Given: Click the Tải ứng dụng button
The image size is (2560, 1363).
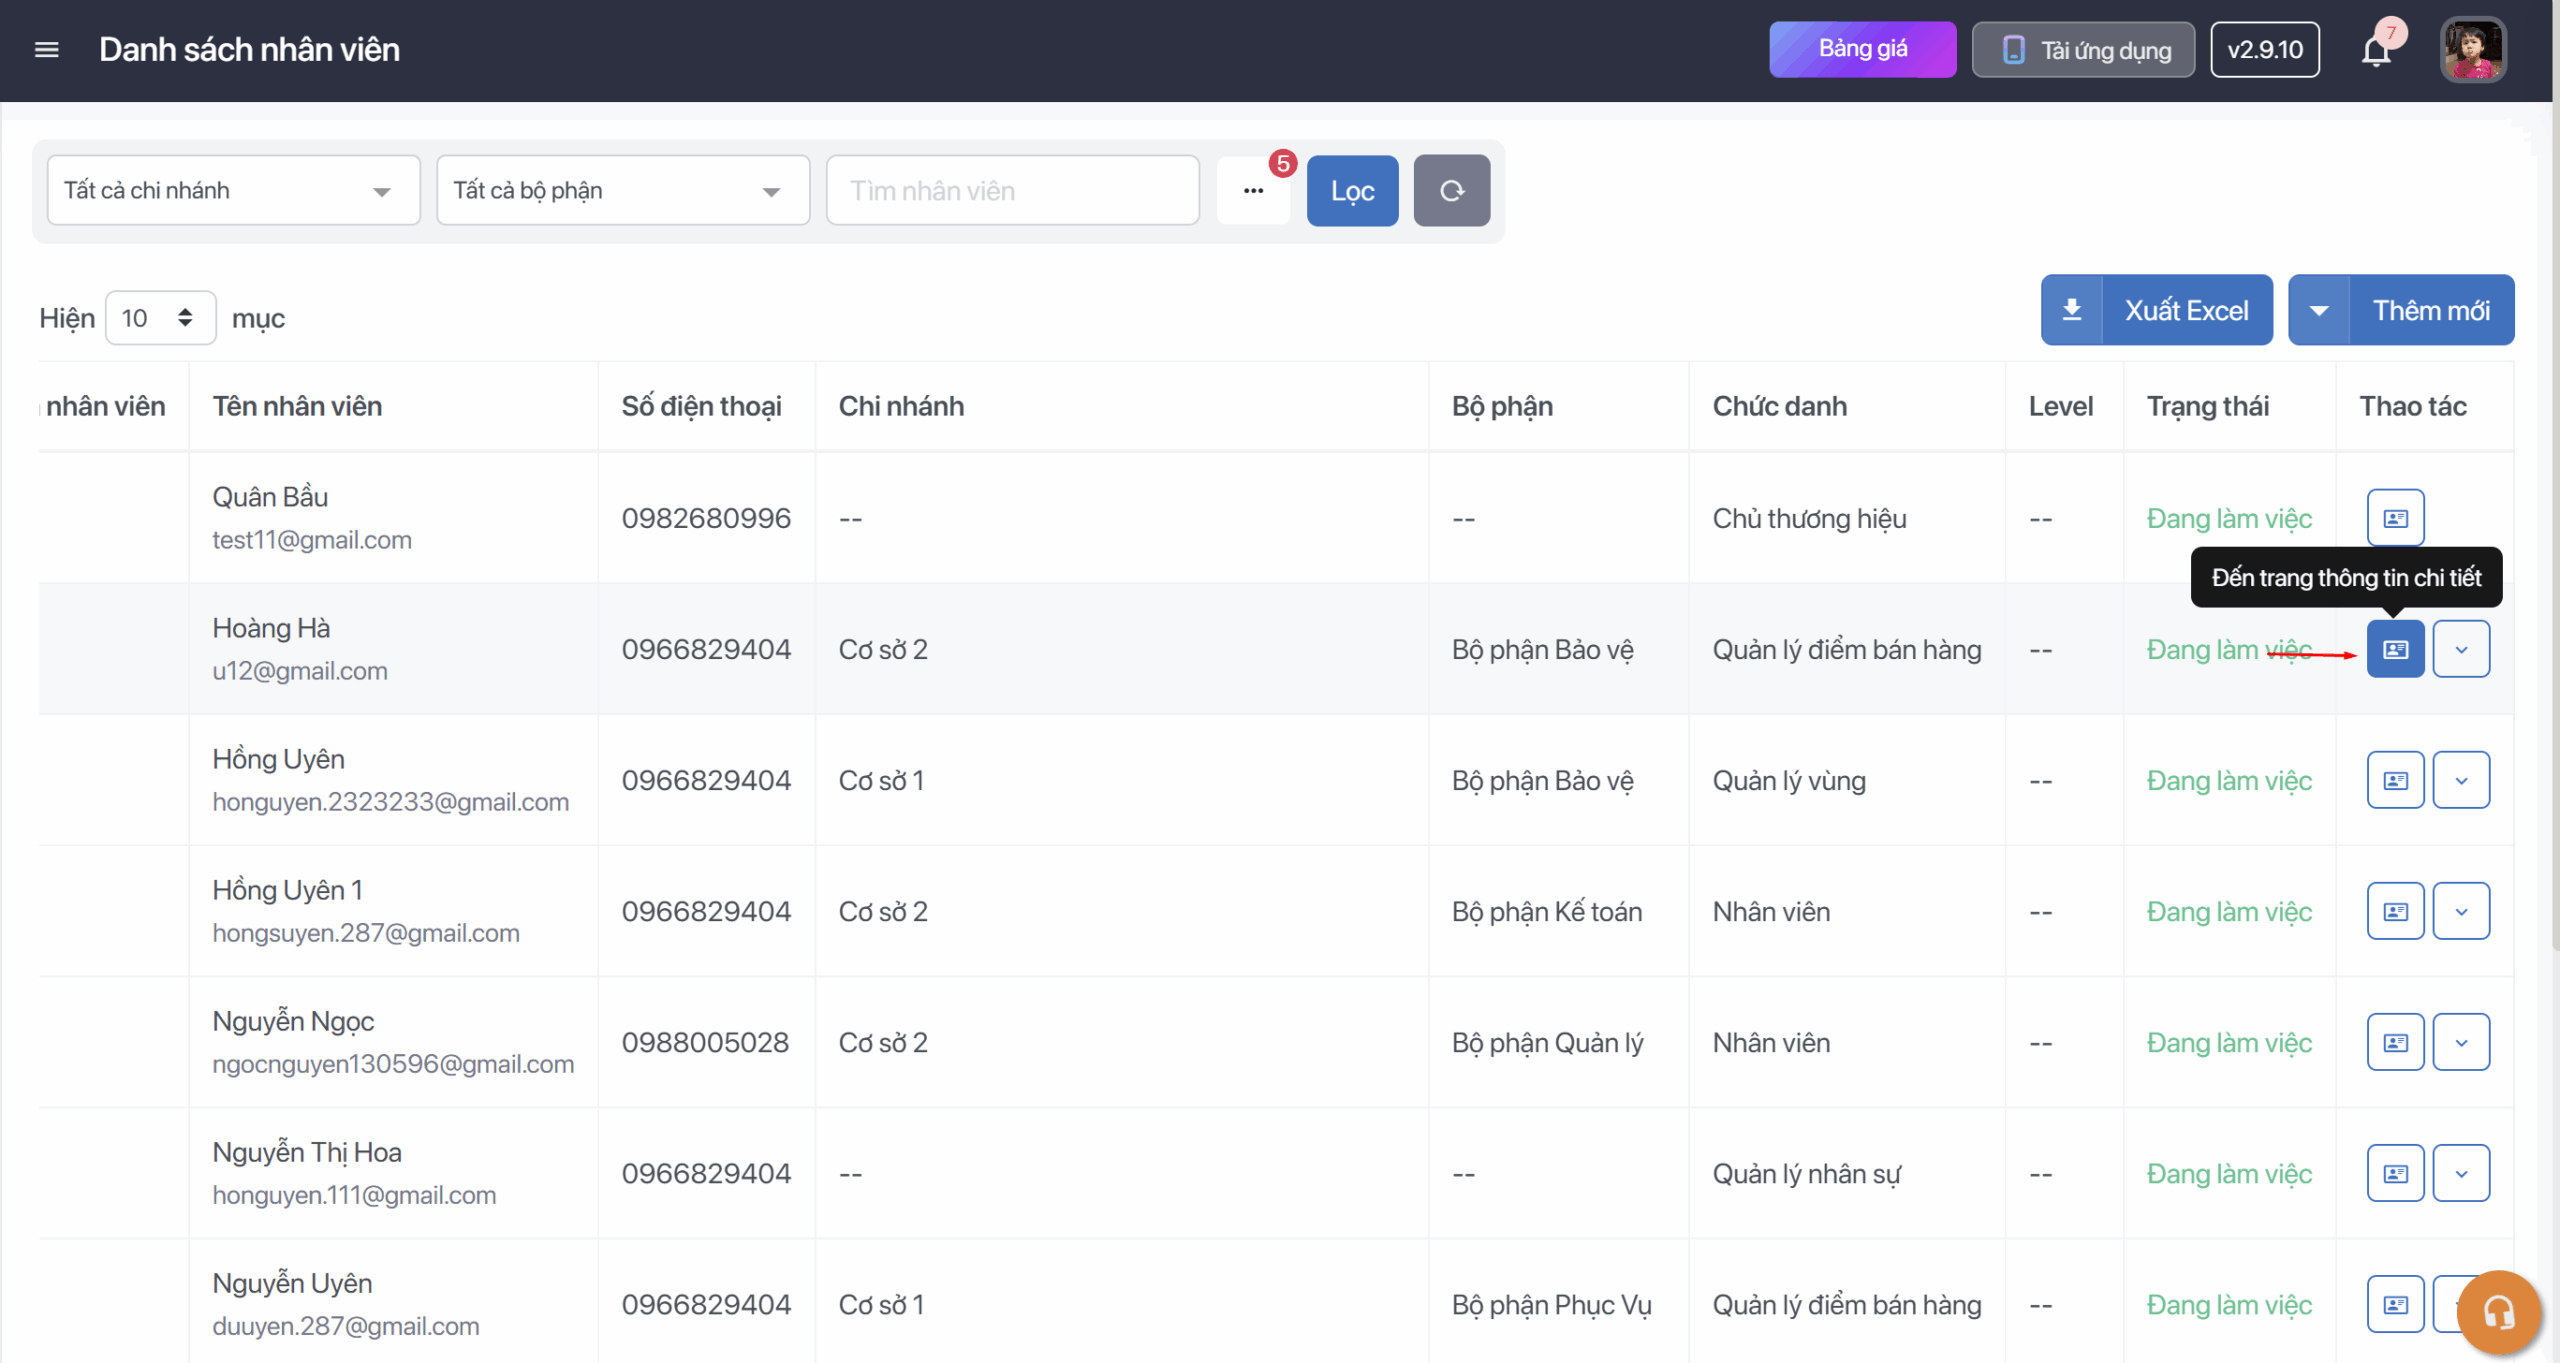Looking at the screenshot, I should tap(2083, 50).
